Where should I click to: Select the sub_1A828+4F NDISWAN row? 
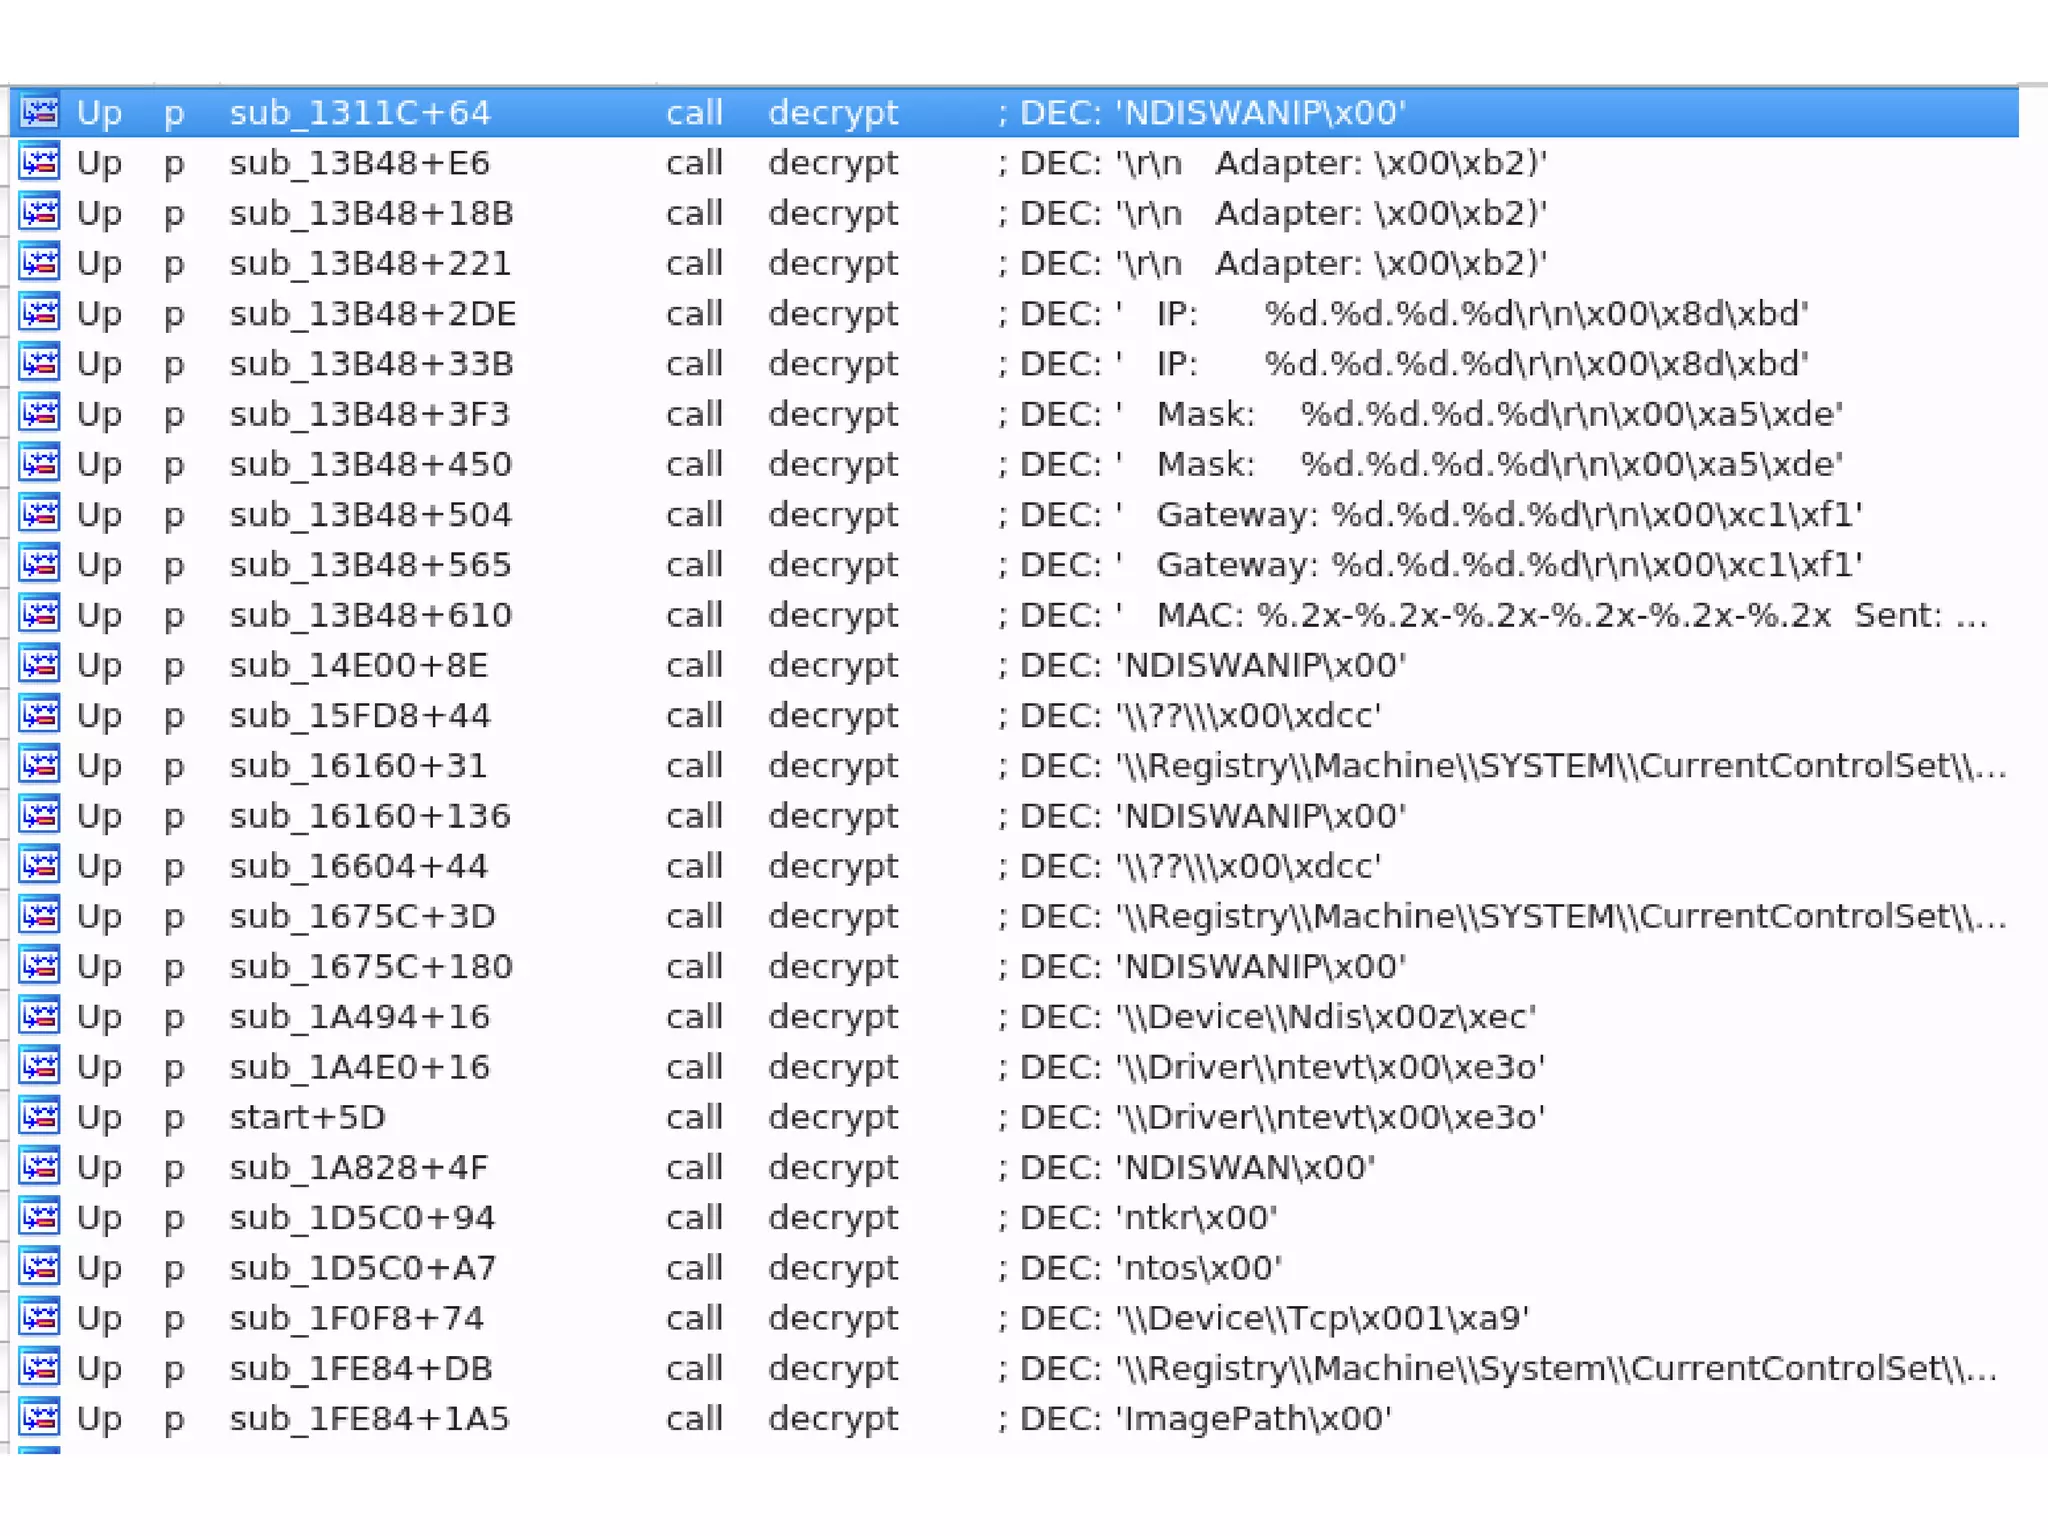359,1167
